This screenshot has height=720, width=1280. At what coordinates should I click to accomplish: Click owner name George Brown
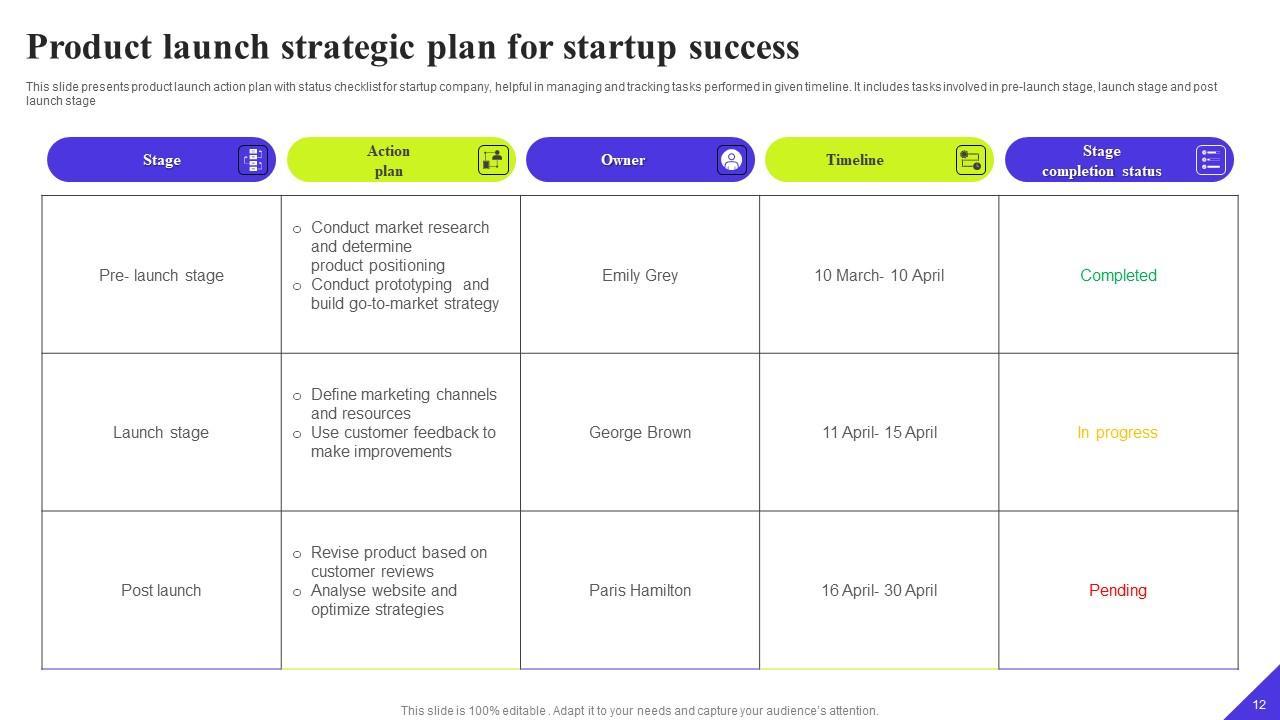tap(640, 433)
